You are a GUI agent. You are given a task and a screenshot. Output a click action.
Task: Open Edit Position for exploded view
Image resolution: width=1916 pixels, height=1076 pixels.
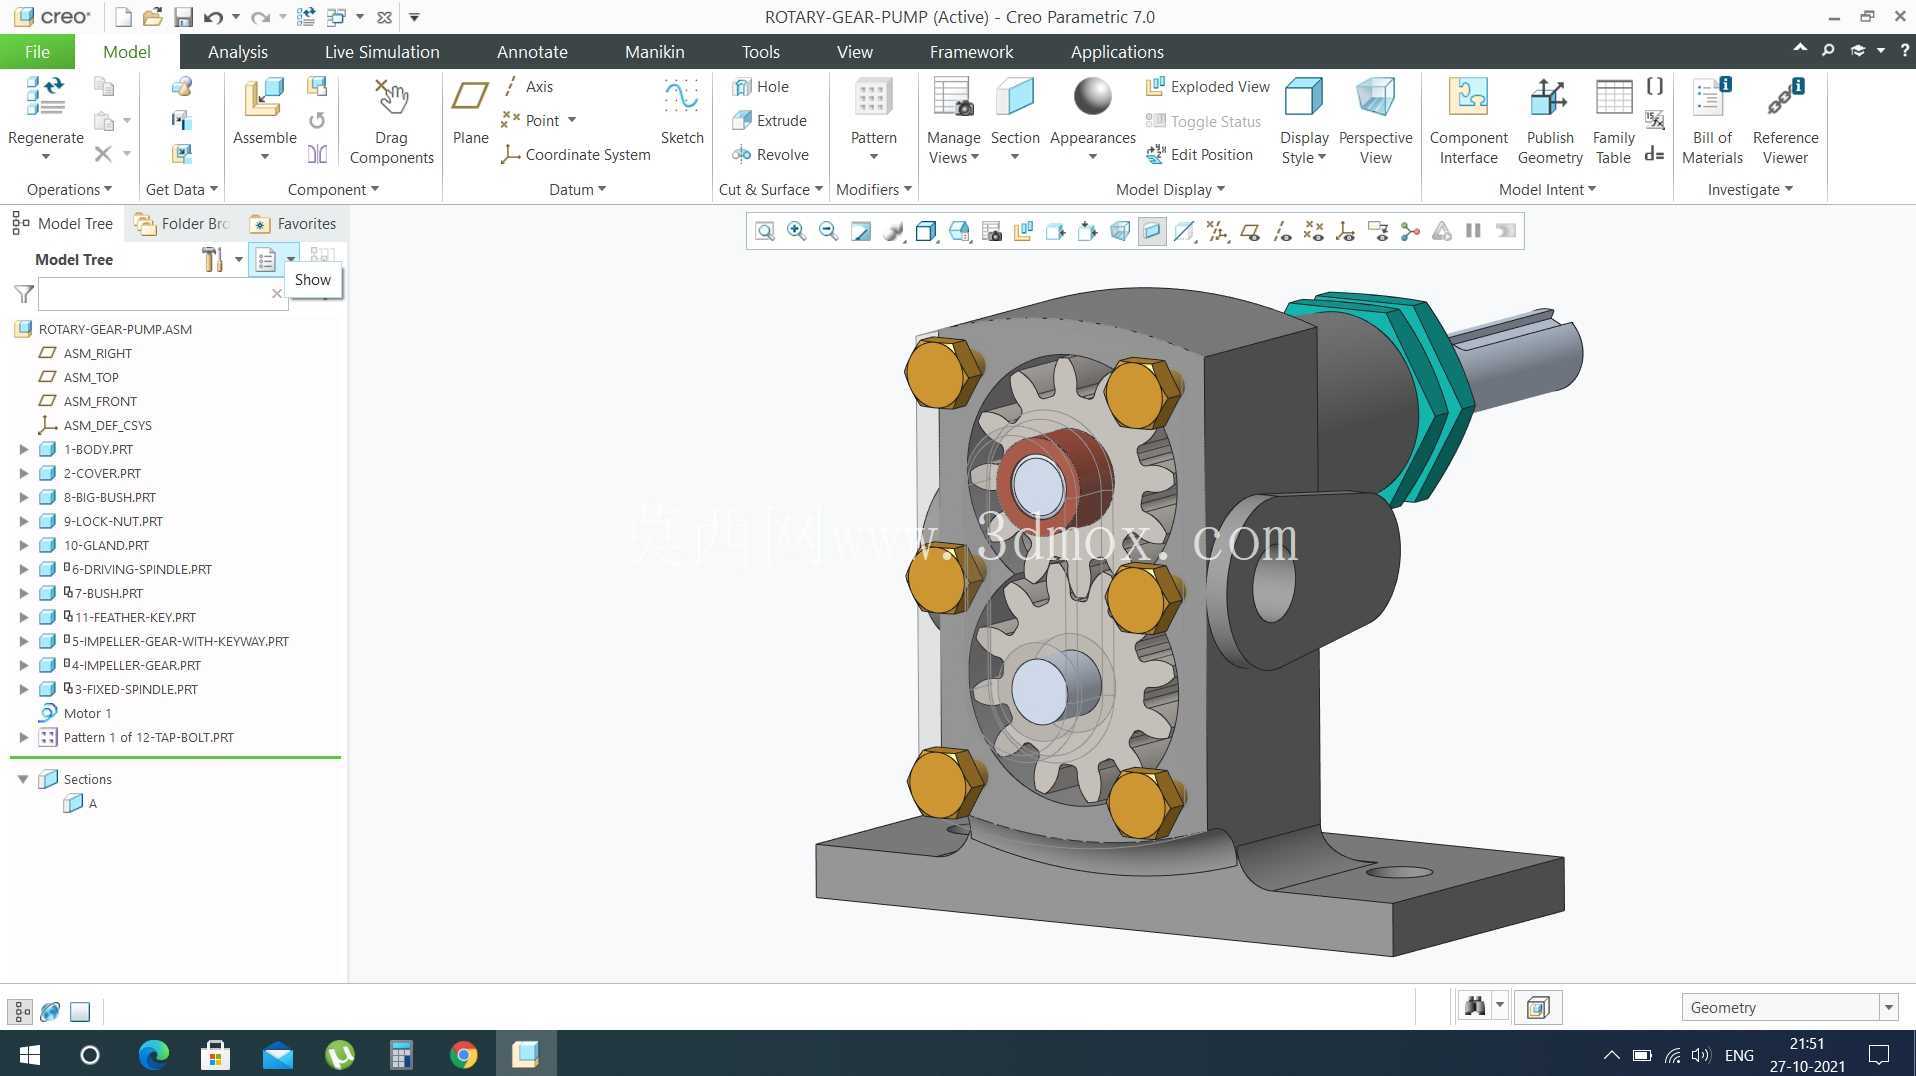[x=1199, y=155]
